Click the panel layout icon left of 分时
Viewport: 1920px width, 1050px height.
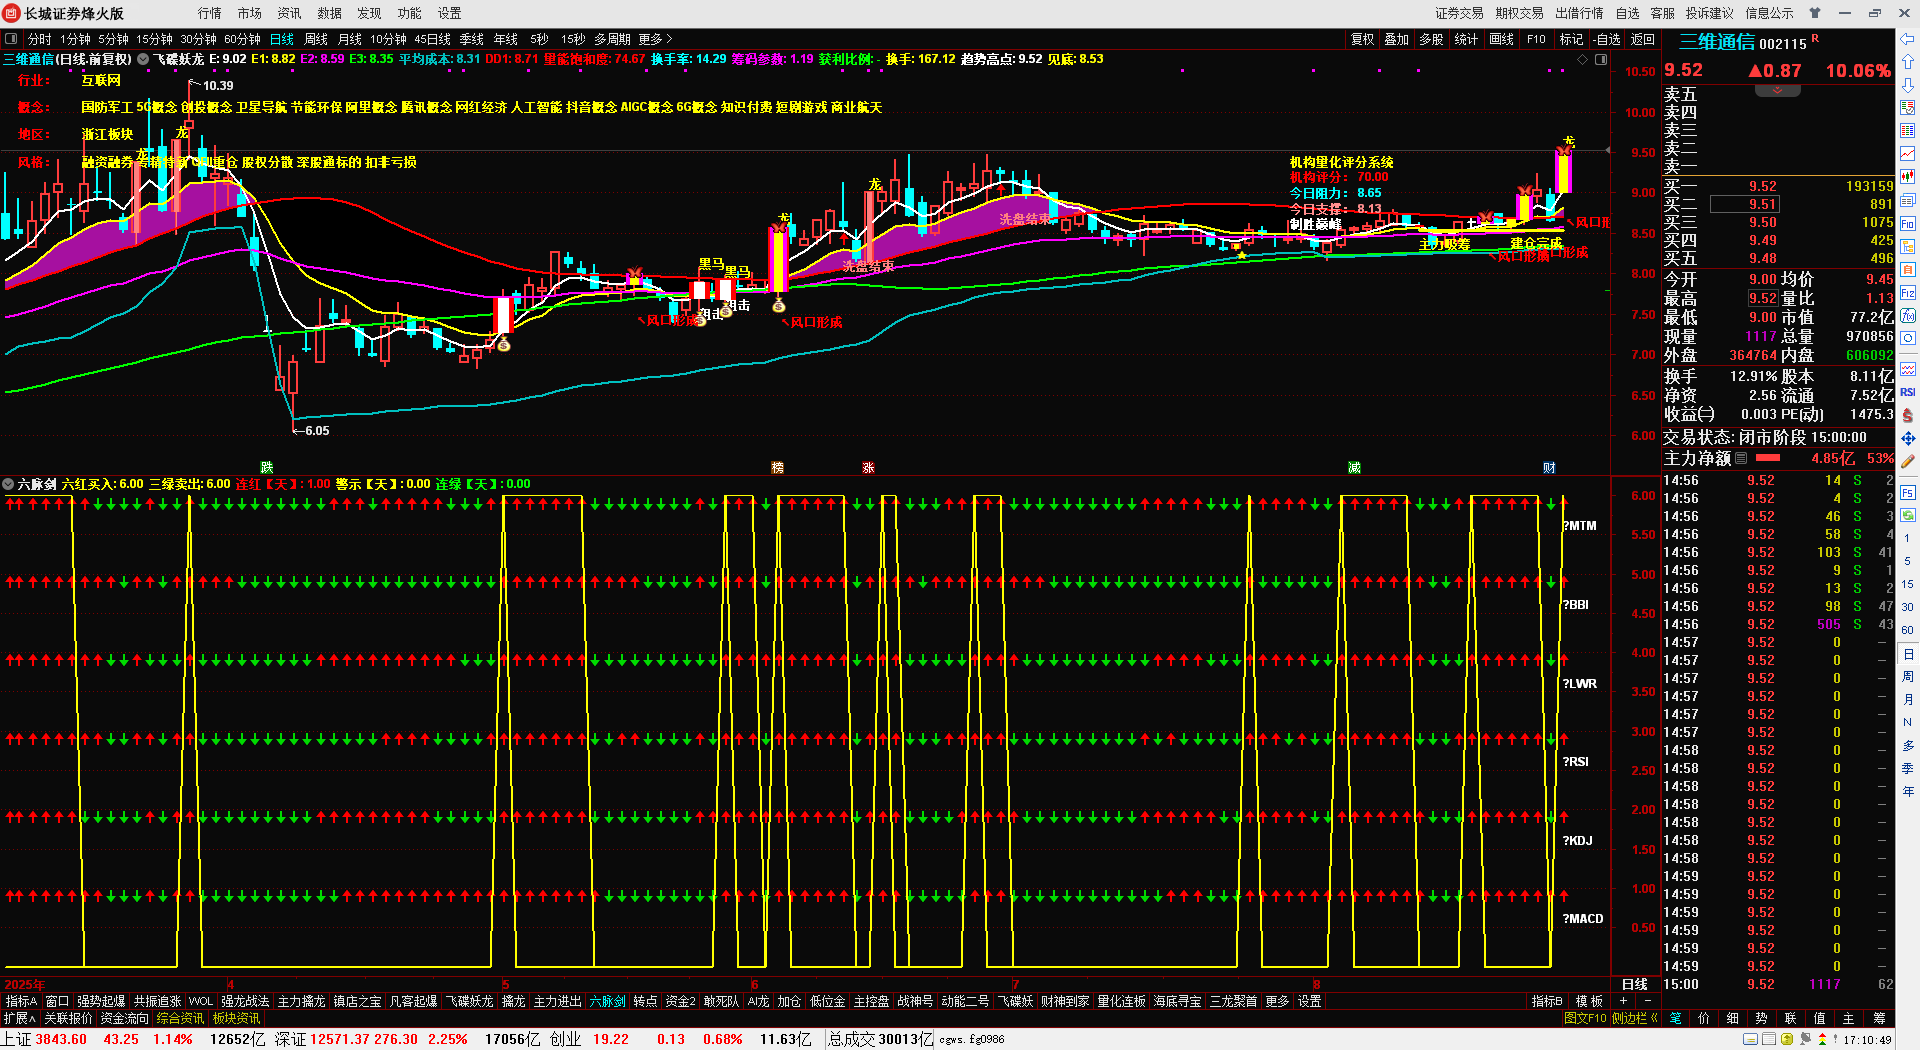pos(11,39)
